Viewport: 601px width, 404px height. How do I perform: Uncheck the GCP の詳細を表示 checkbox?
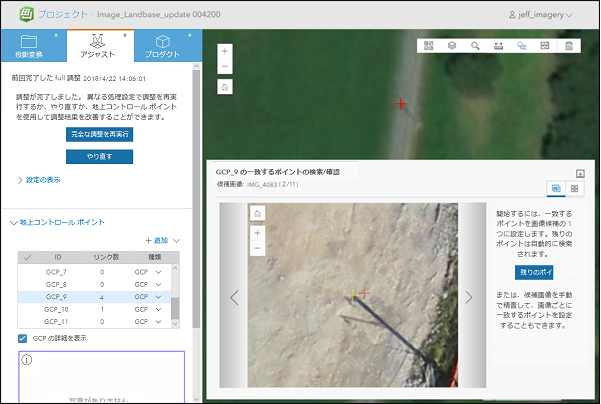pos(23,338)
